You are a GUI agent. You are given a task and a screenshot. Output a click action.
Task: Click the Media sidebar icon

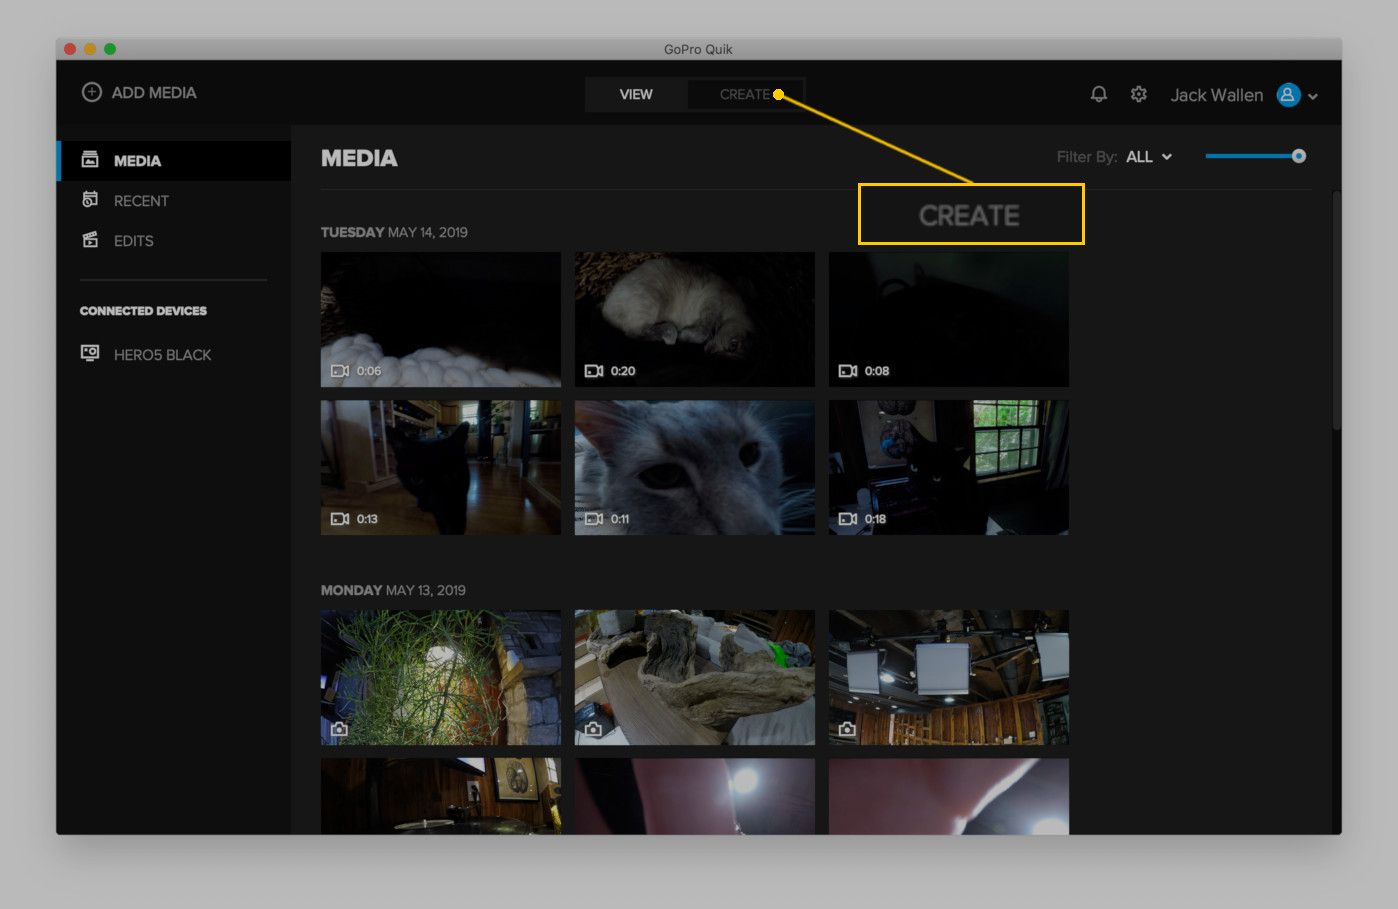90,160
